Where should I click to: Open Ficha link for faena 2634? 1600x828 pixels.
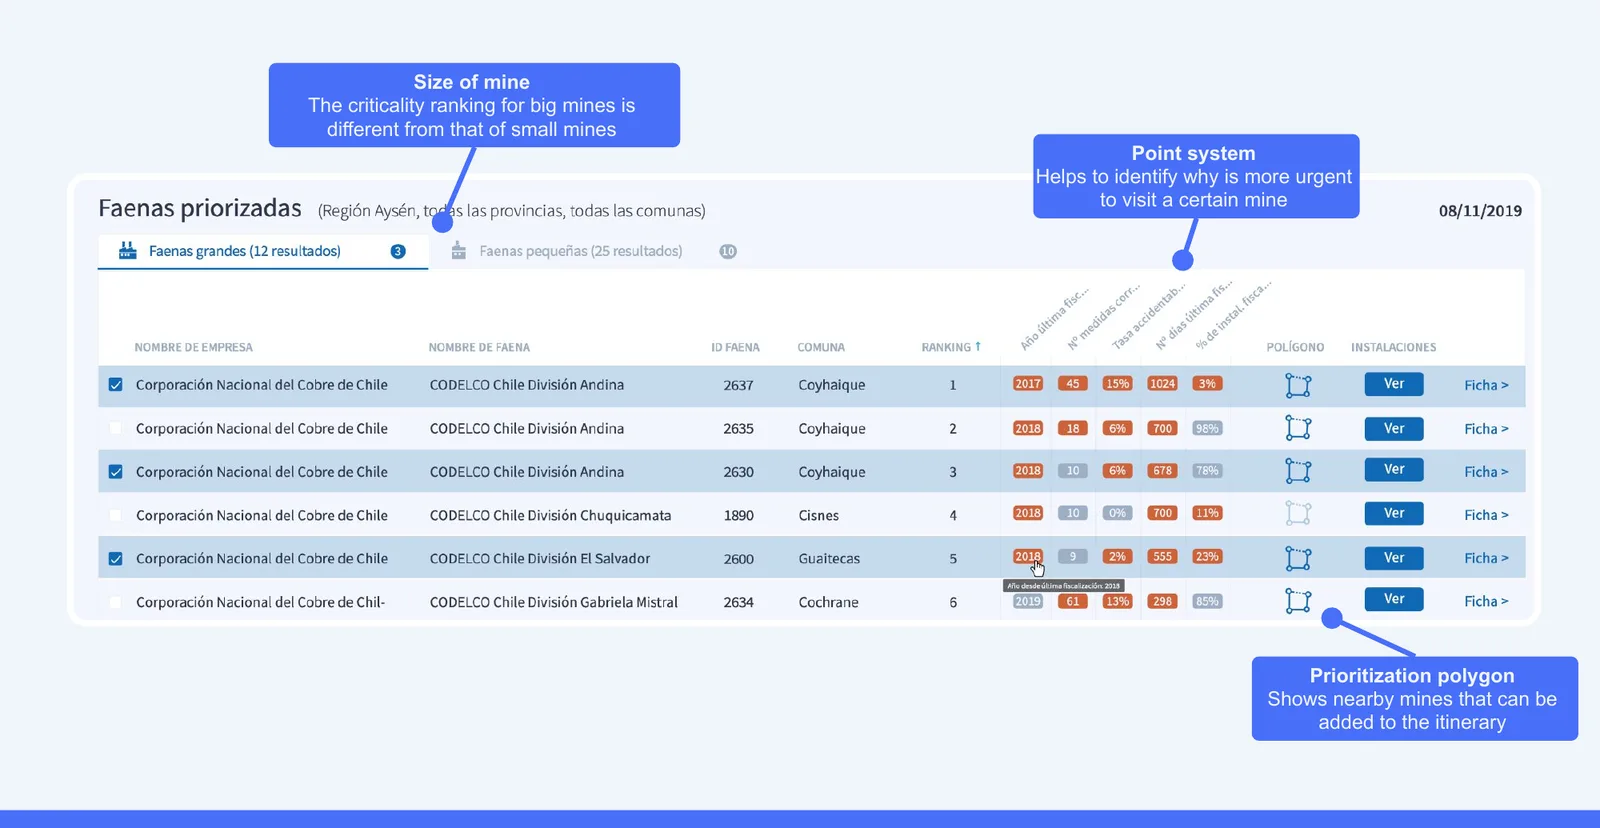pos(1486,601)
